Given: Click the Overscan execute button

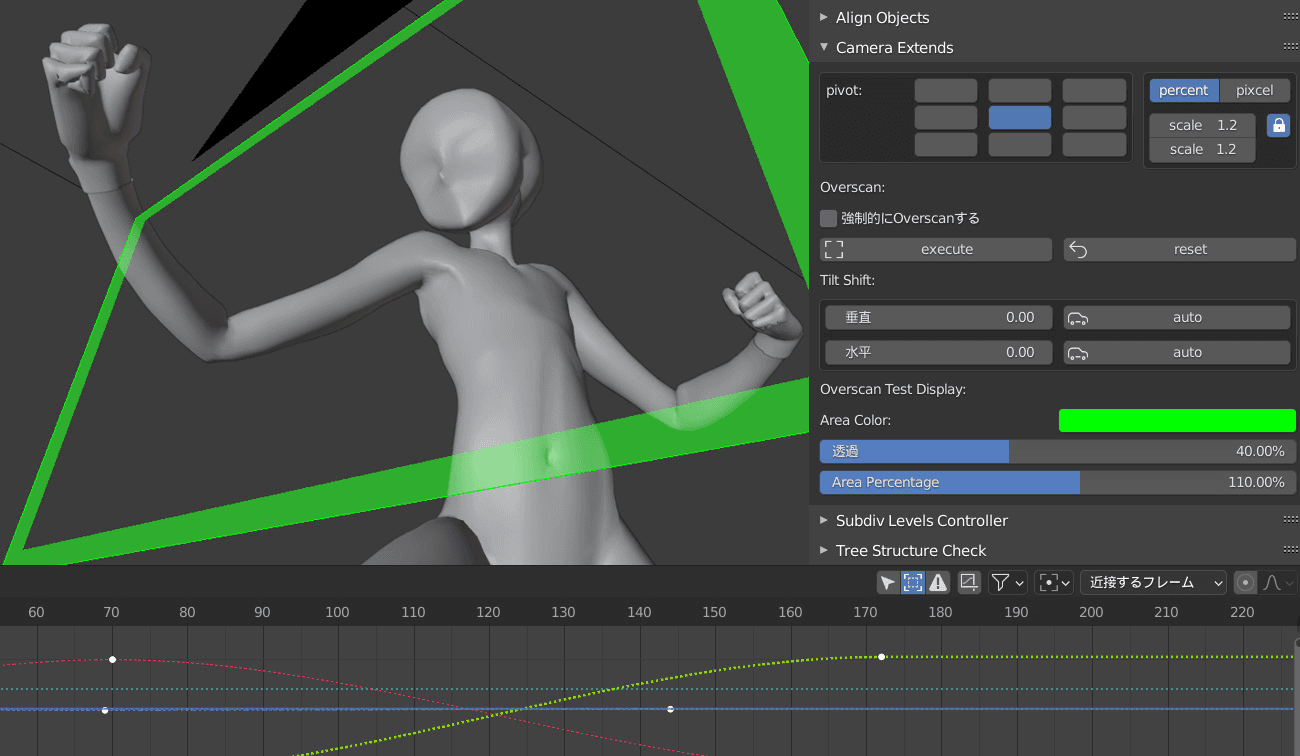Looking at the screenshot, I should click(x=936, y=249).
